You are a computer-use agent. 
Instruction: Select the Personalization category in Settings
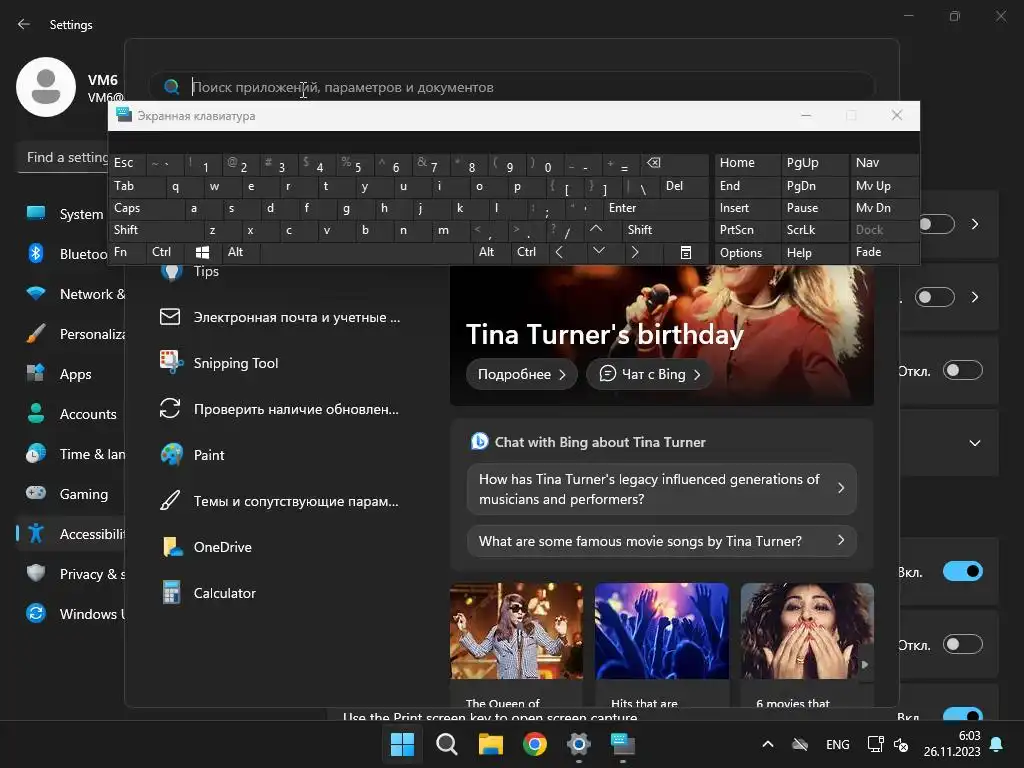pos(71,334)
